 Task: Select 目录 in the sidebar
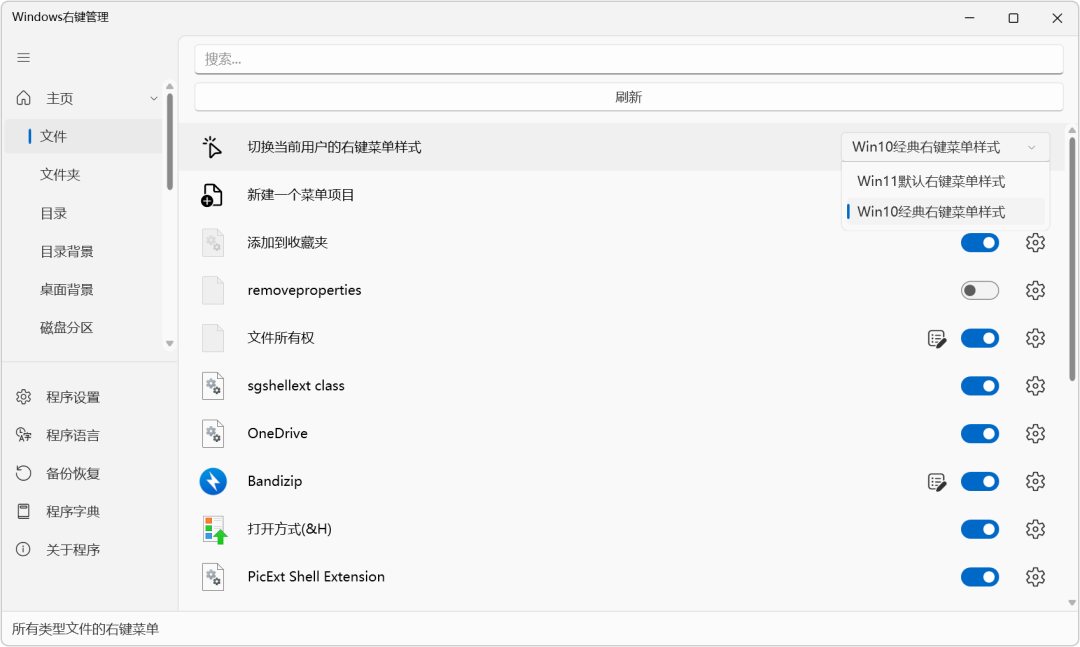(83, 213)
